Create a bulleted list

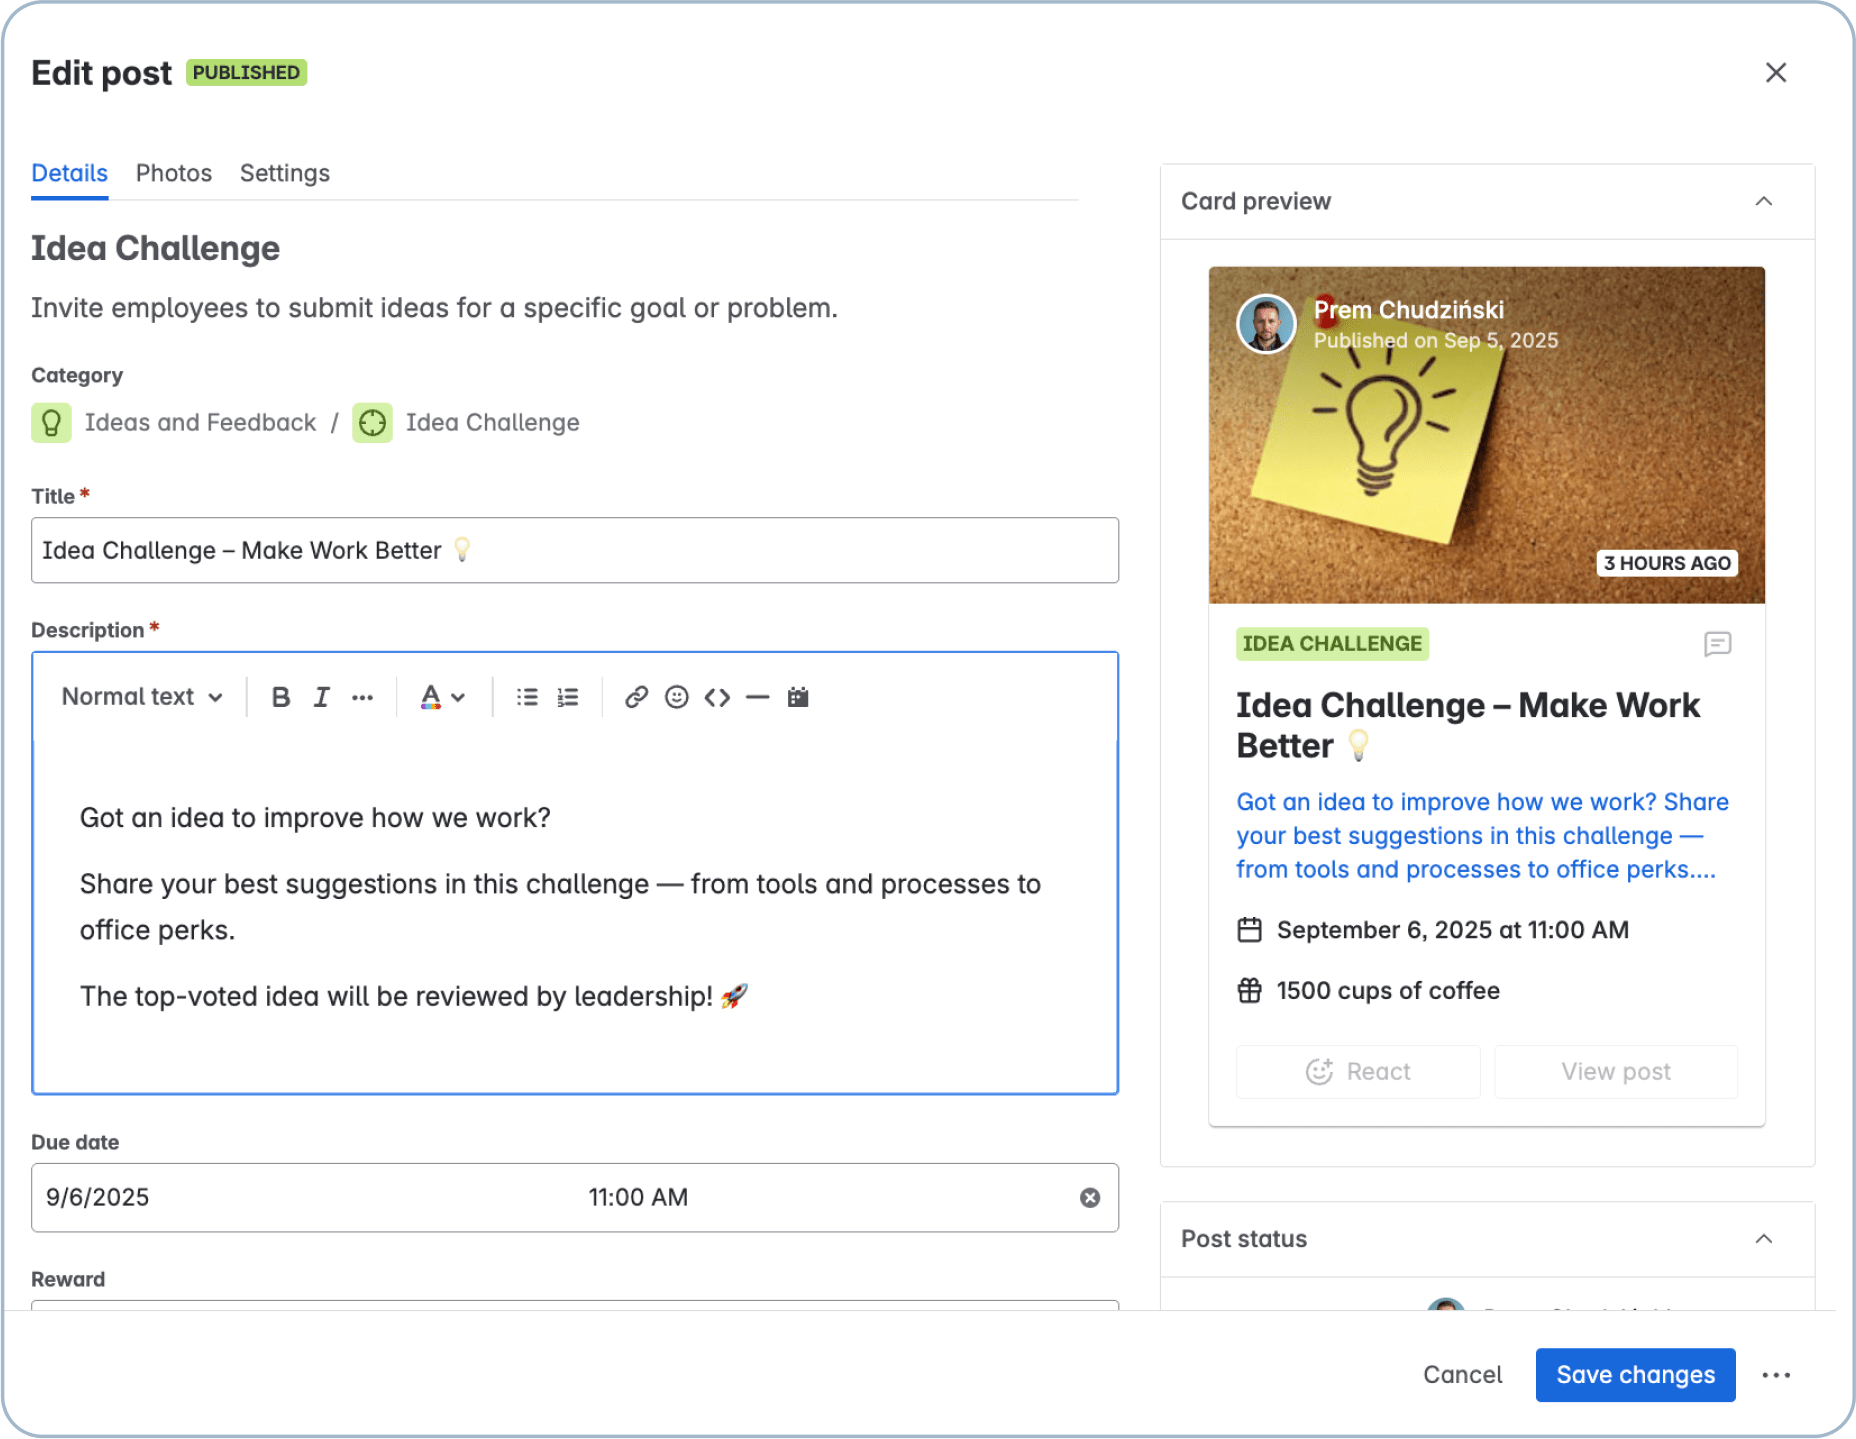tap(525, 696)
